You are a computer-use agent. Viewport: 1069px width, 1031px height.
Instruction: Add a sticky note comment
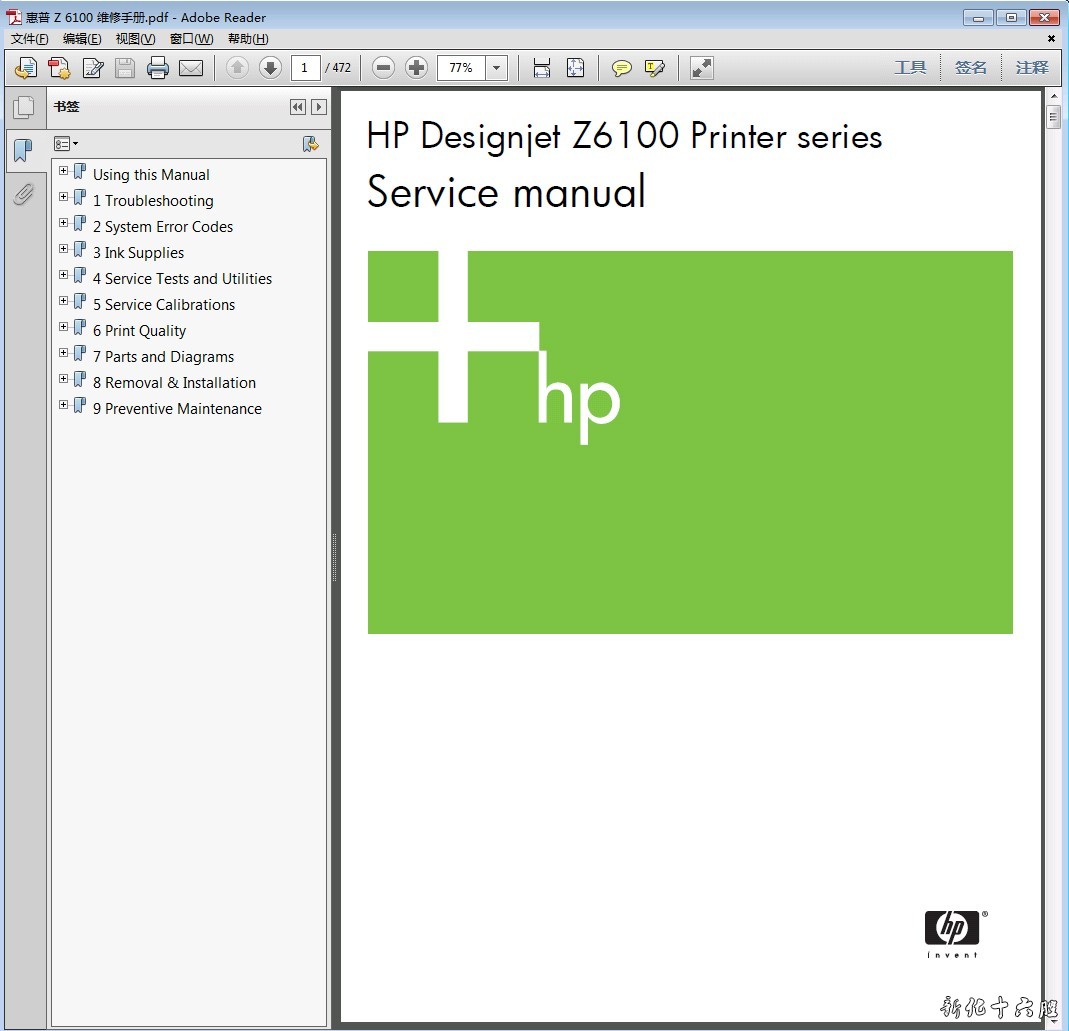point(622,68)
